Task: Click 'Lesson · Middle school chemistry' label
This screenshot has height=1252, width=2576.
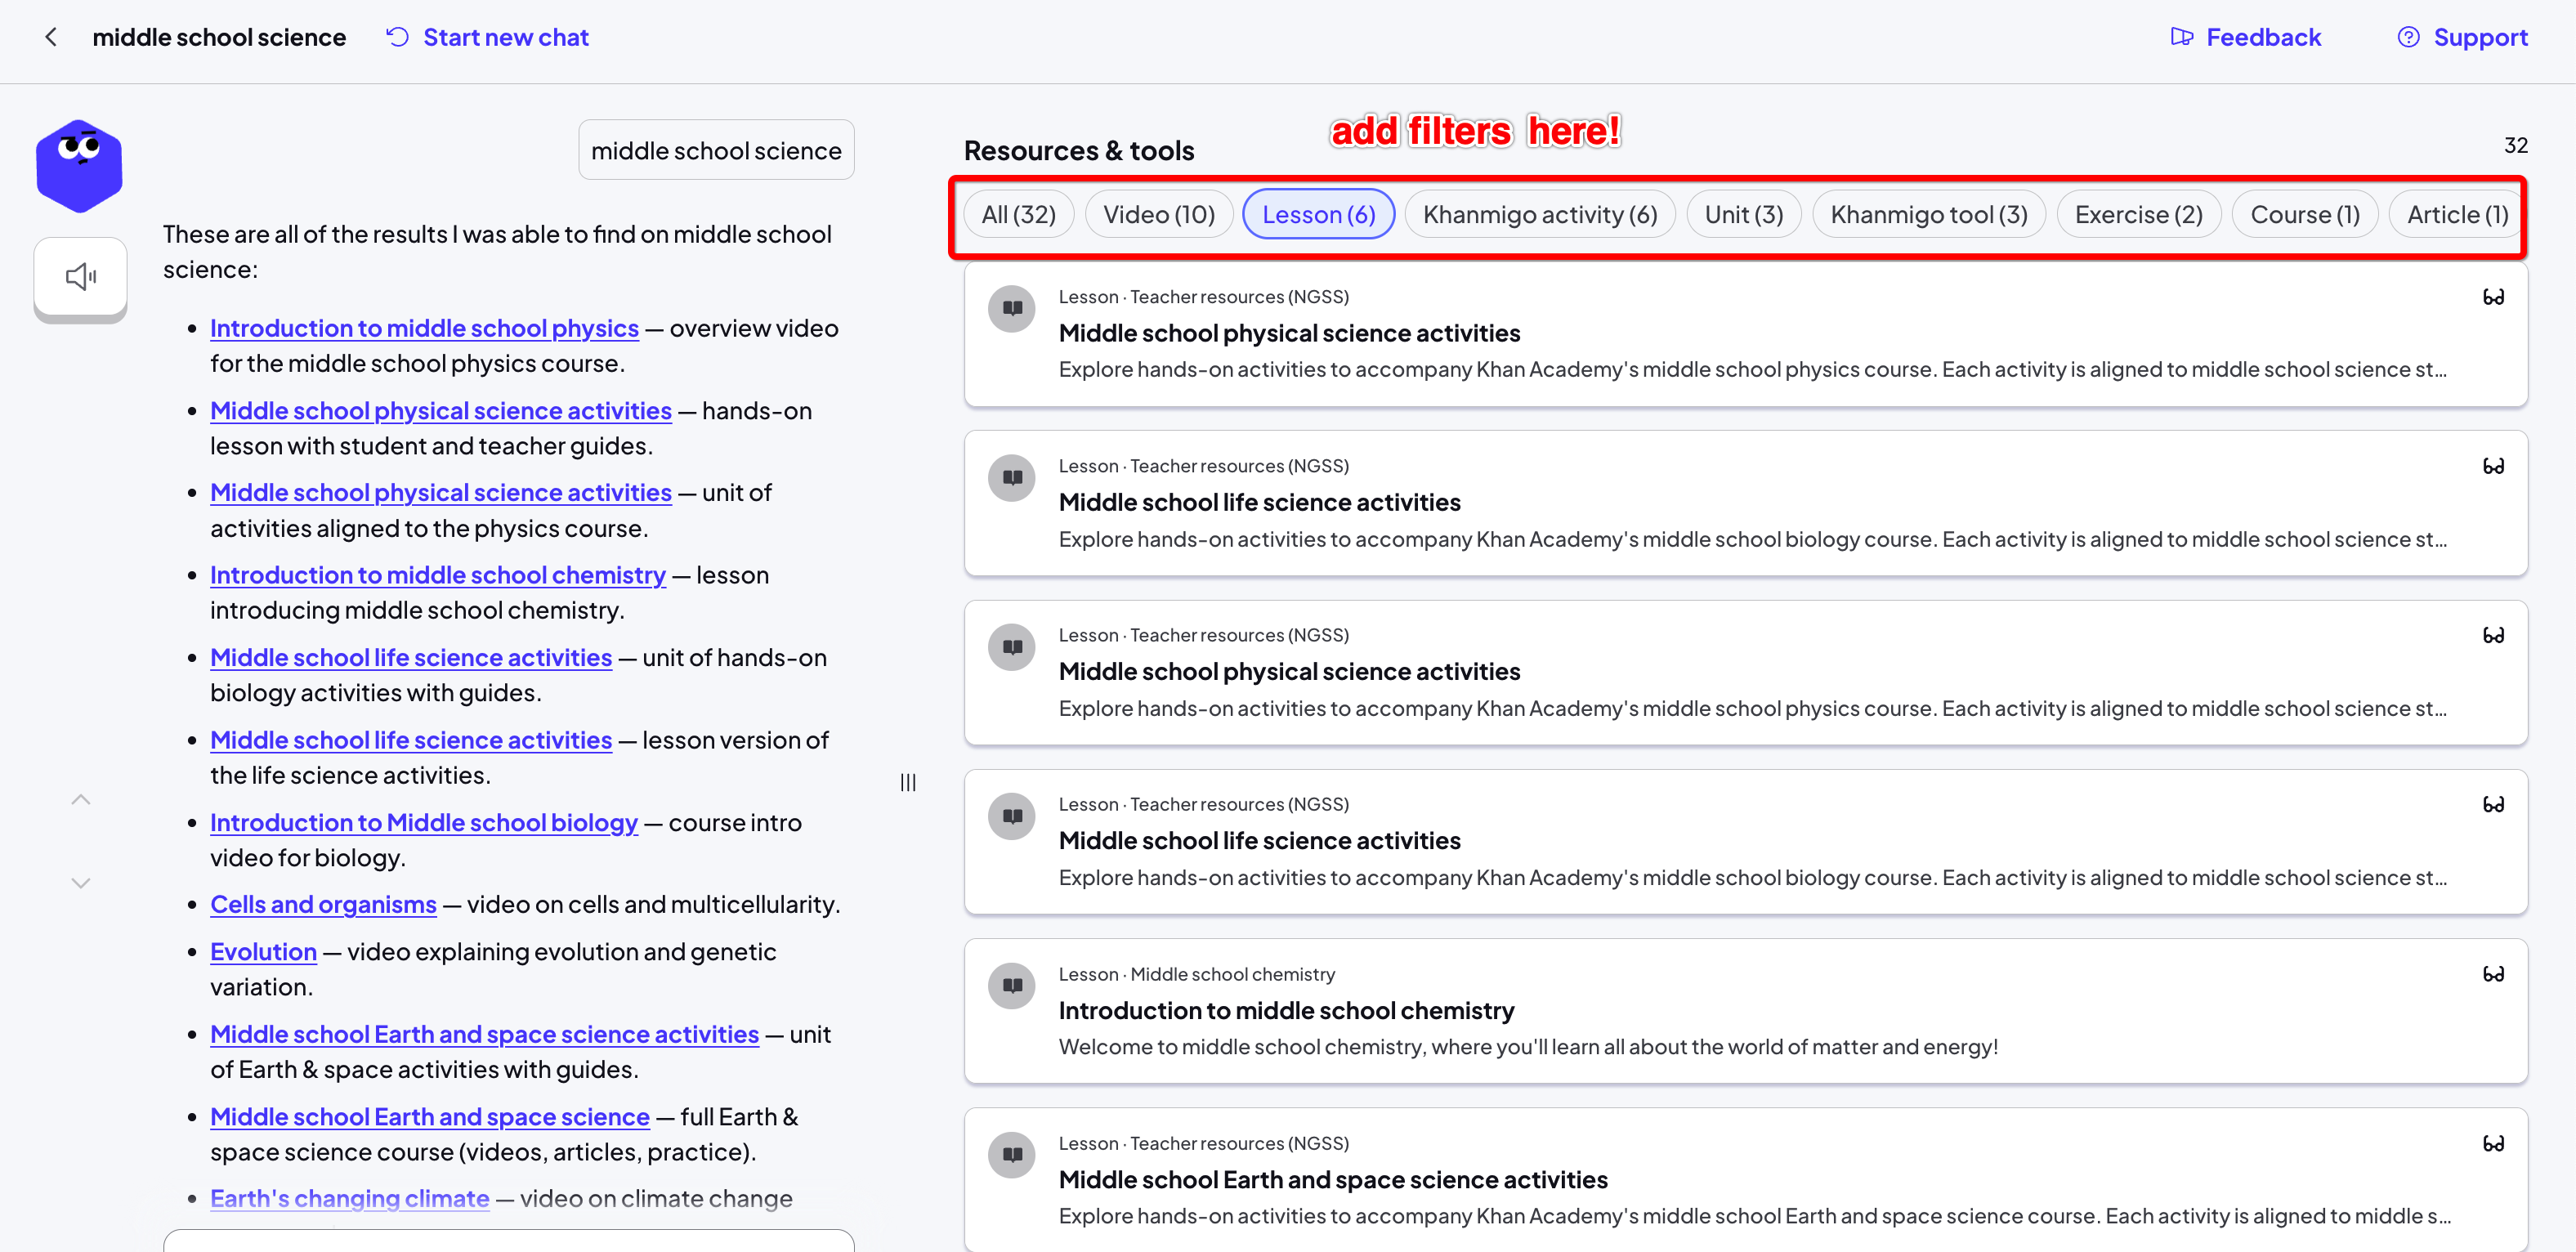Action: click(x=1196, y=974)
